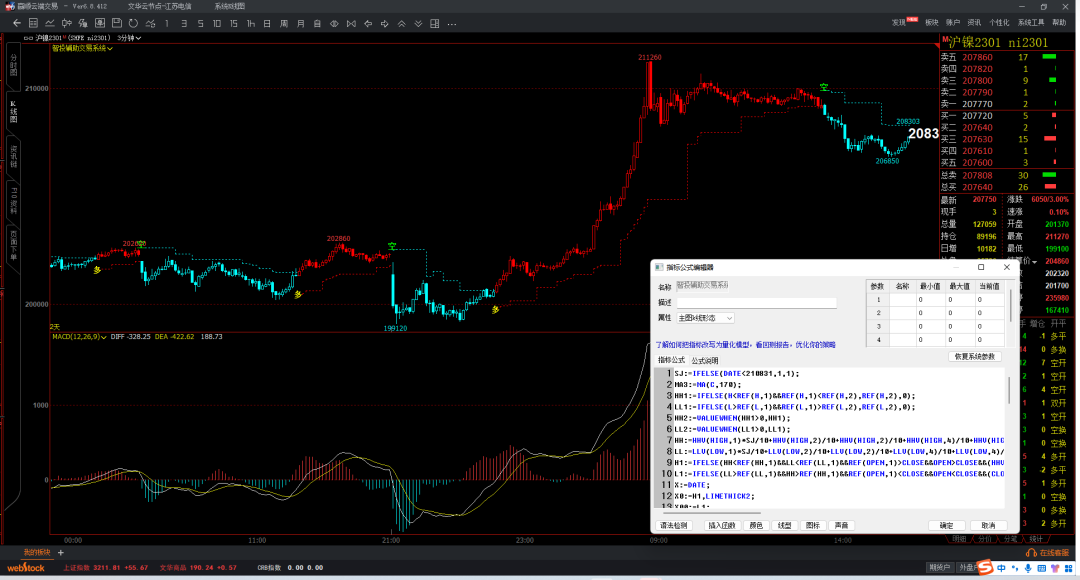Select the line chart toolbar icon
Image resolution: width=1080 pixels, height=580 pixels.
click(50, 23)
